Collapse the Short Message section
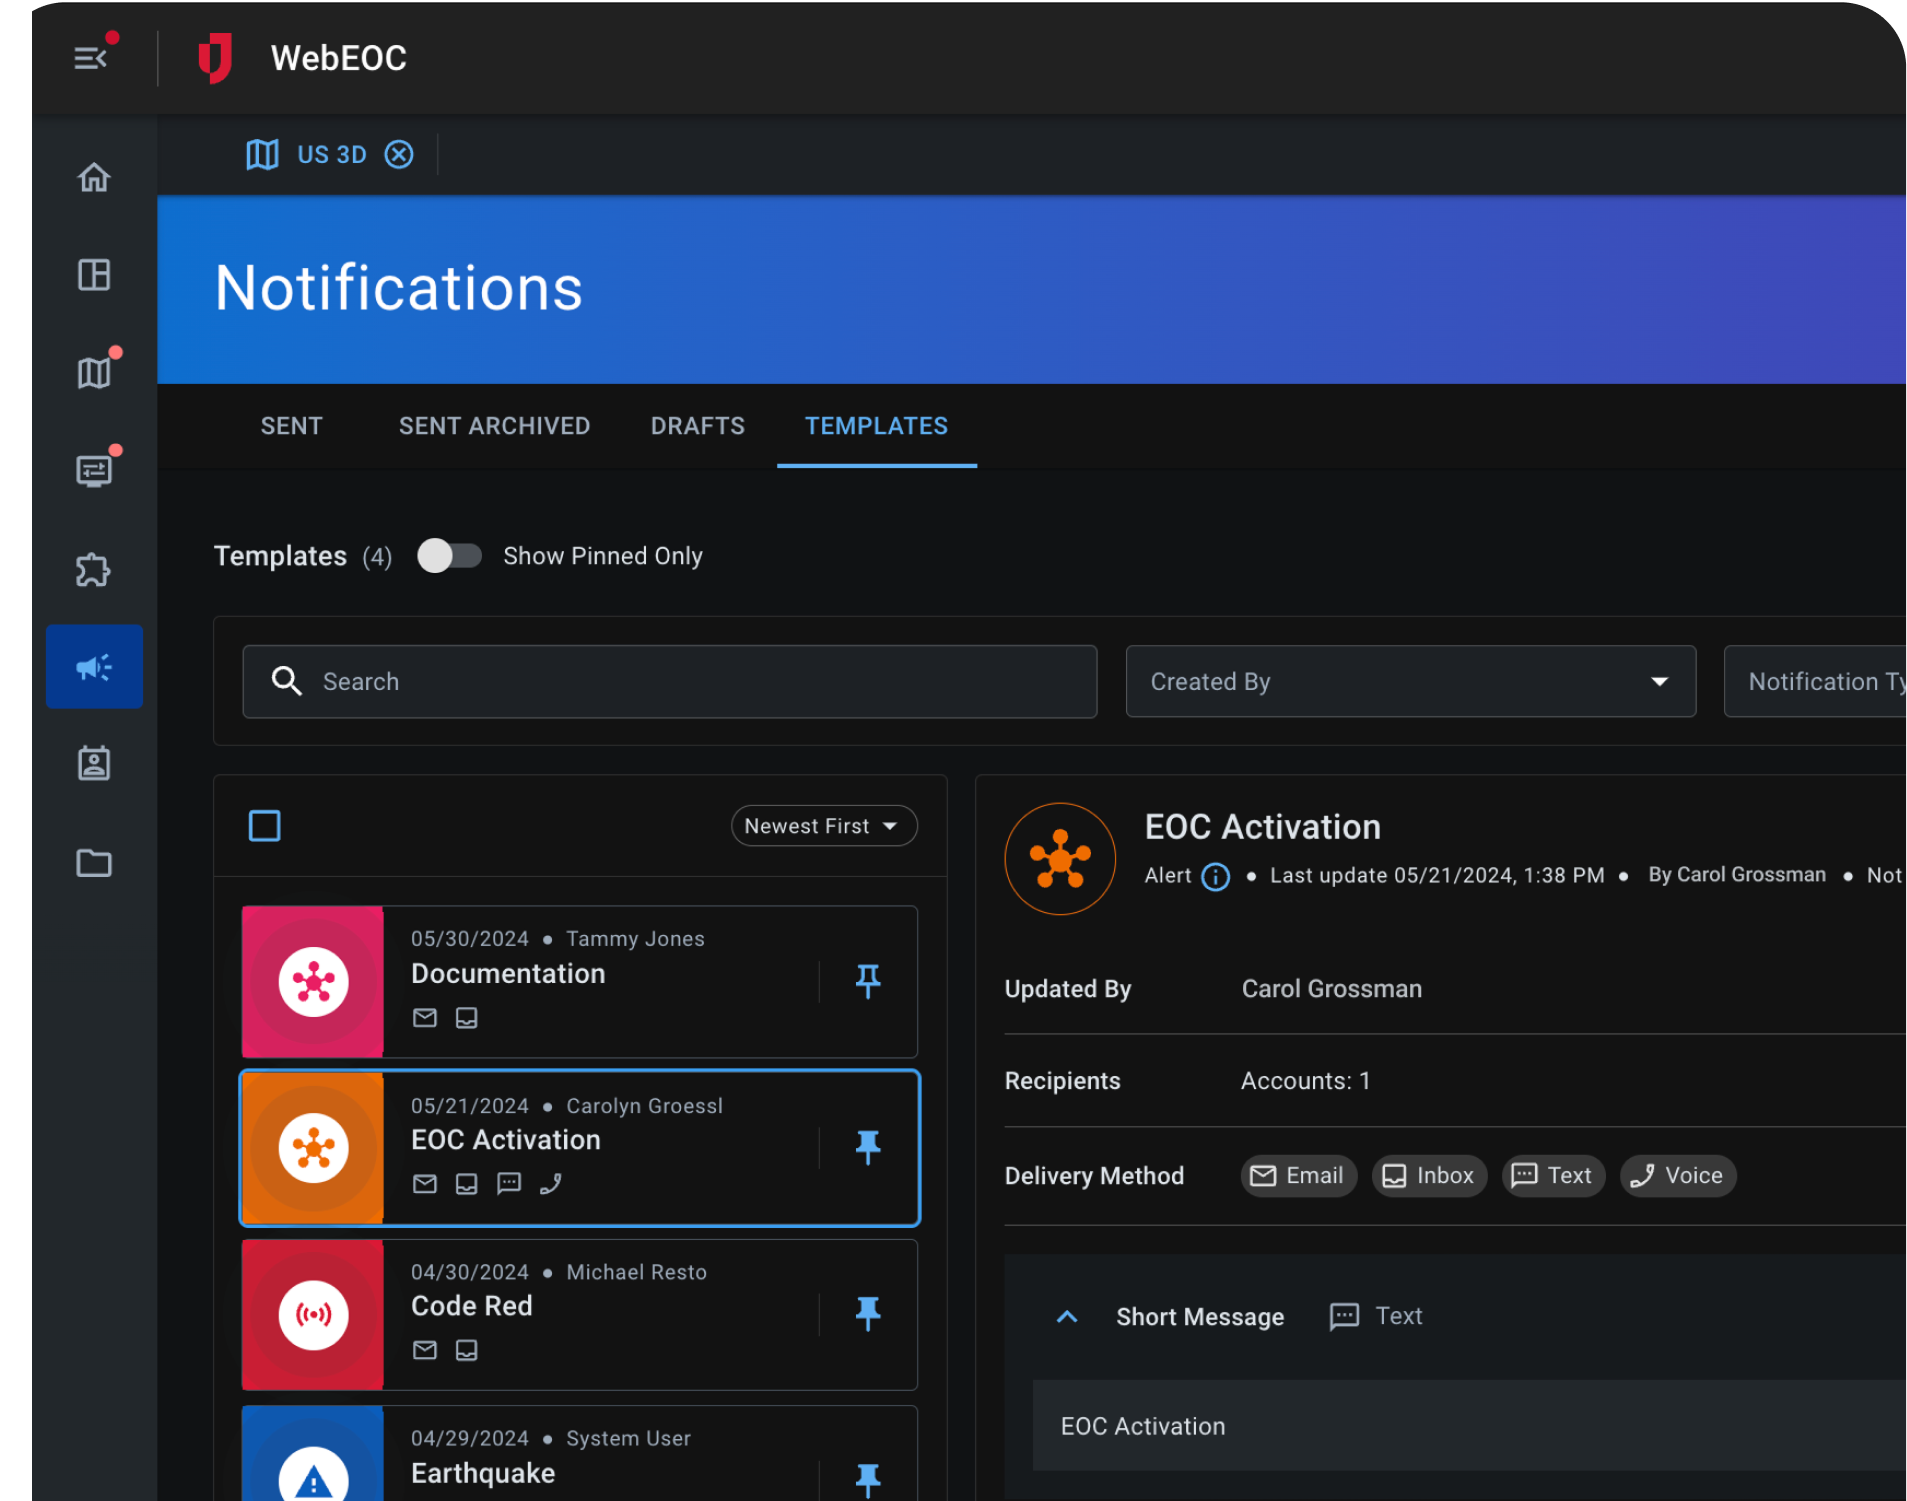 pyautogui.click(x=1067, y=1317)
